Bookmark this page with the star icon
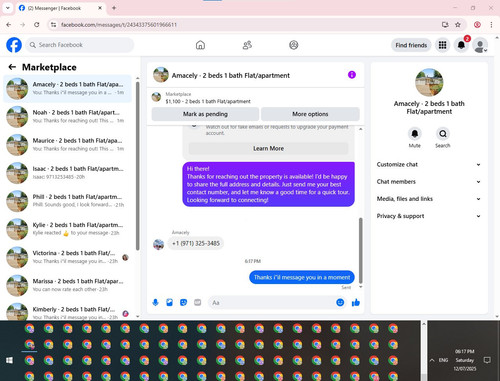Viewport: 500px width, 381px height. click(x=458, y=25)
